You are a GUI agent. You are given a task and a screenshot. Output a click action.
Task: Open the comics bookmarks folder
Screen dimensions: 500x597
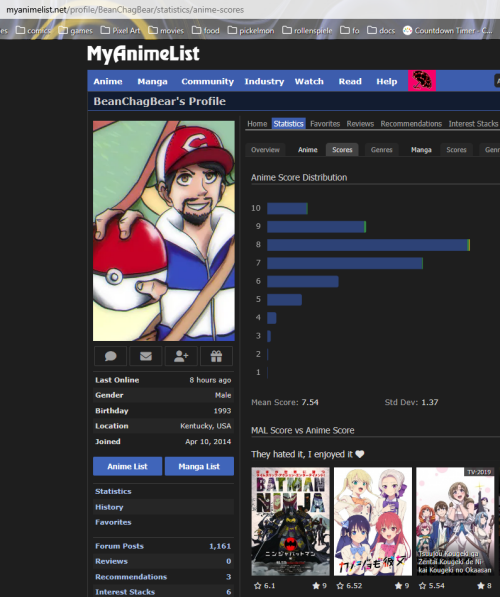(34, 30)
